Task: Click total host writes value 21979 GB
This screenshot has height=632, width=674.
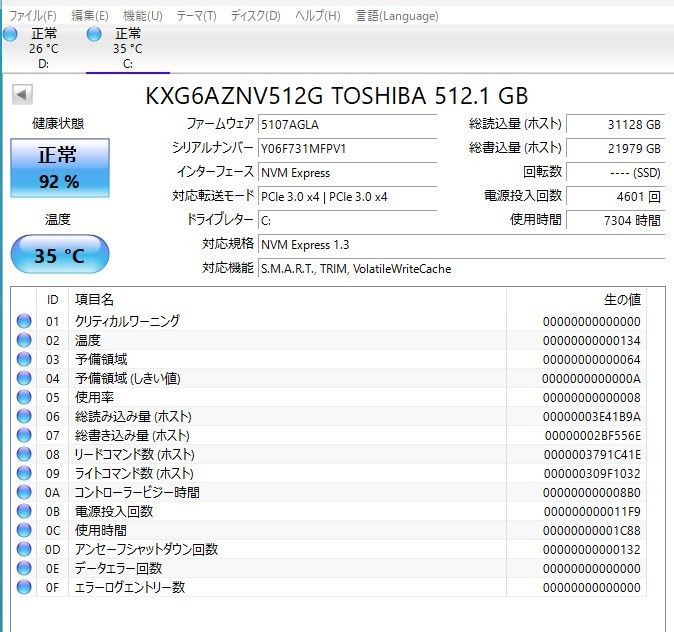Action: tap(616, 149)
